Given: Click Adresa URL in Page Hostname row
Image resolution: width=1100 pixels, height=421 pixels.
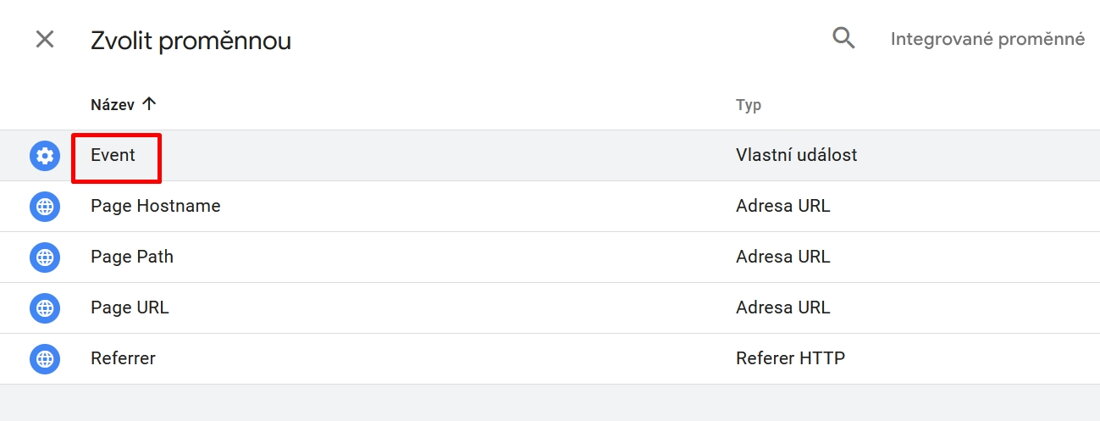Looking at the screenshot, I should pyautogui.click(x=783, y=206).
